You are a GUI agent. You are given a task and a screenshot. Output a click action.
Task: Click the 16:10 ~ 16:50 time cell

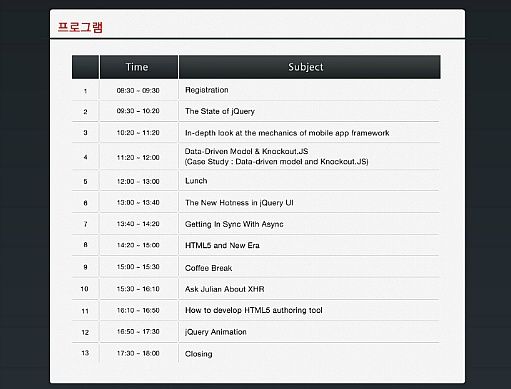[x=138, y=310]
